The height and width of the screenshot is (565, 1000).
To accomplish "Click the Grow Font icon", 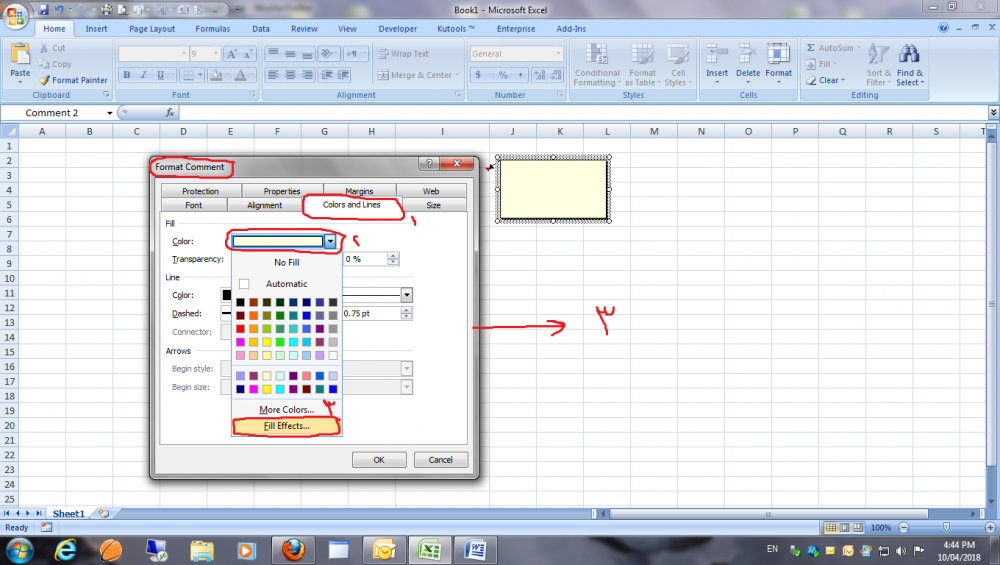I will [232, 54].
